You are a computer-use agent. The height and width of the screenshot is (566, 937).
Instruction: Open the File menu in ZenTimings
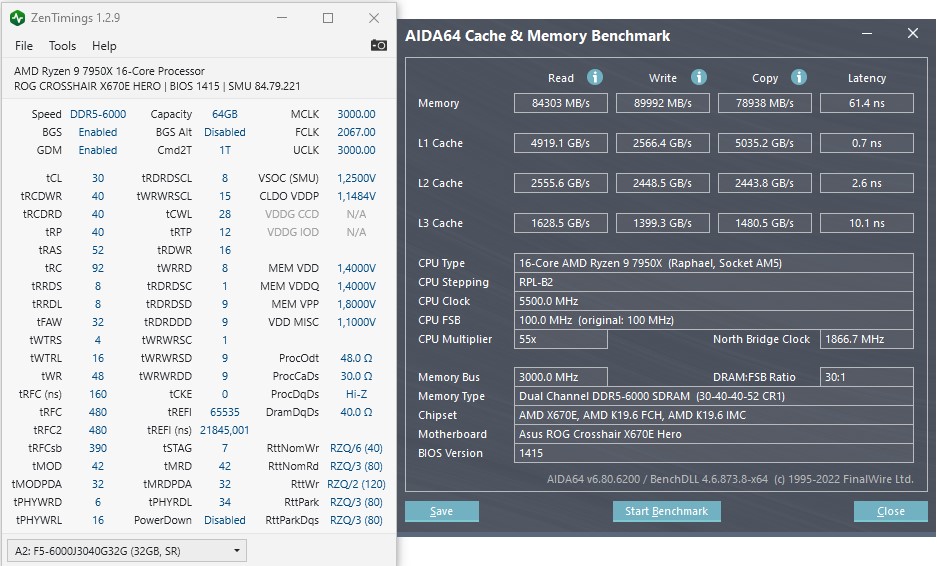pos(24,46)
